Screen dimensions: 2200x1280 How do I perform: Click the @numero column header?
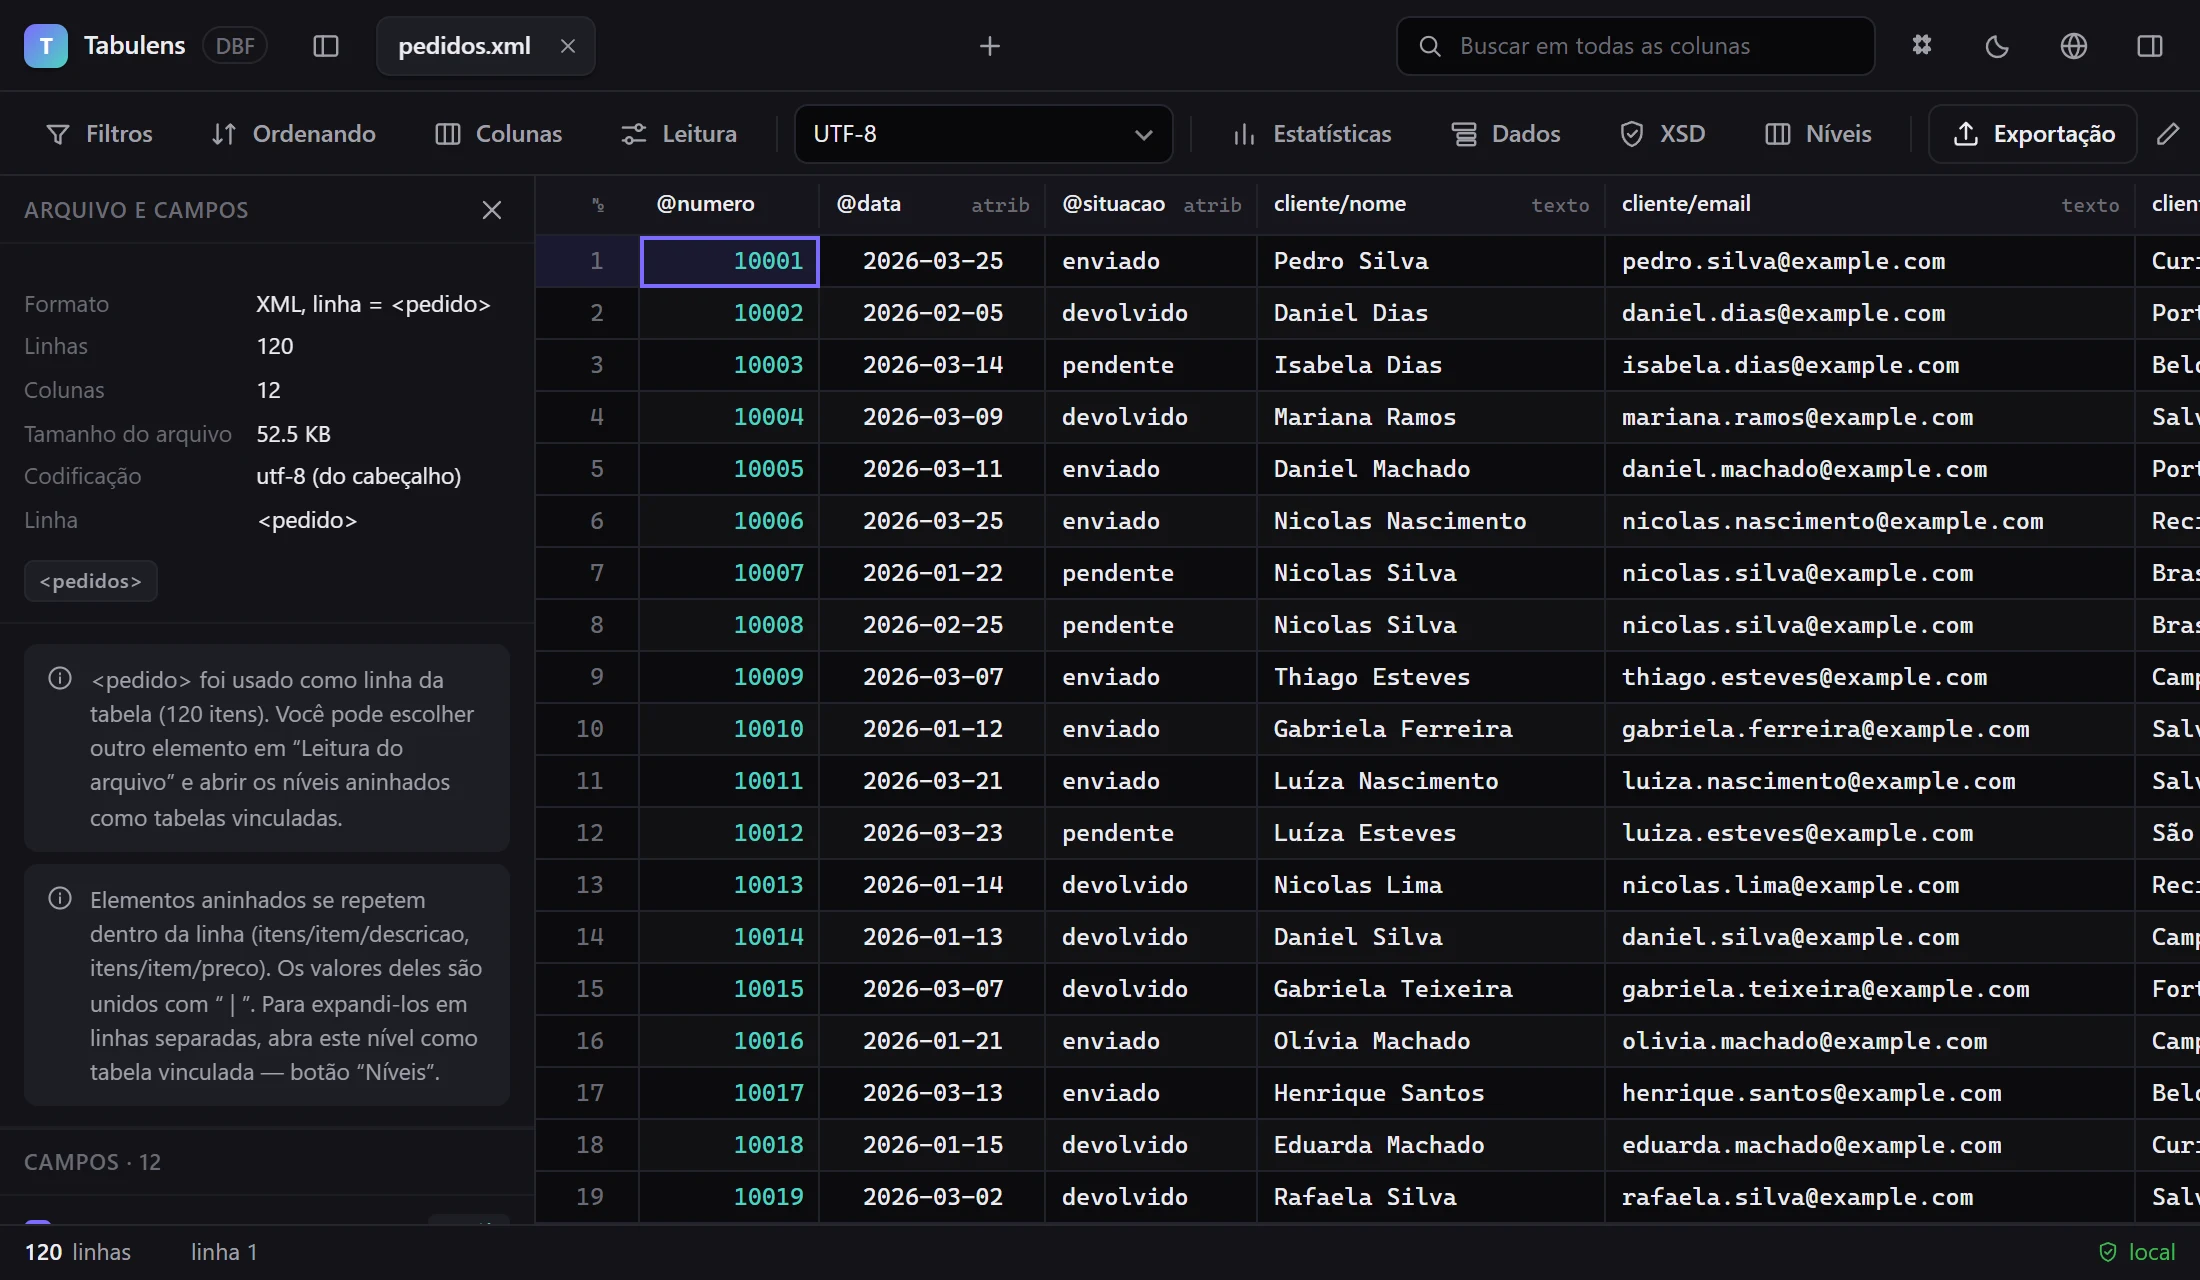729,204
